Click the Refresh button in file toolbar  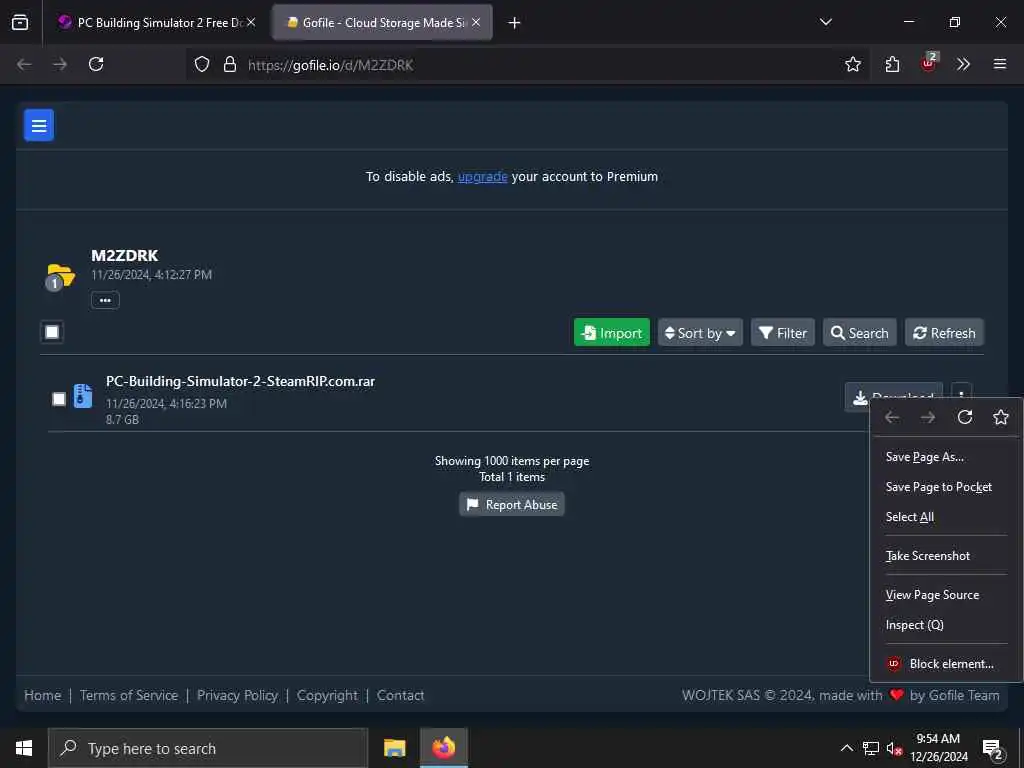(x=944, y=333)
